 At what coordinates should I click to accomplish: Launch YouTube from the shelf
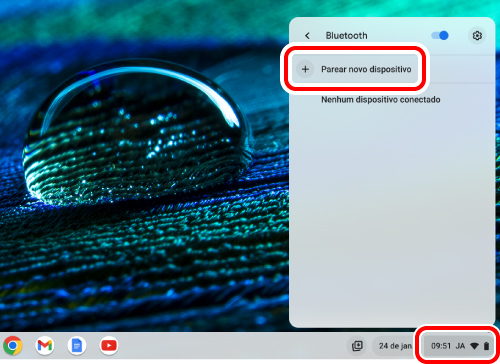109,346
